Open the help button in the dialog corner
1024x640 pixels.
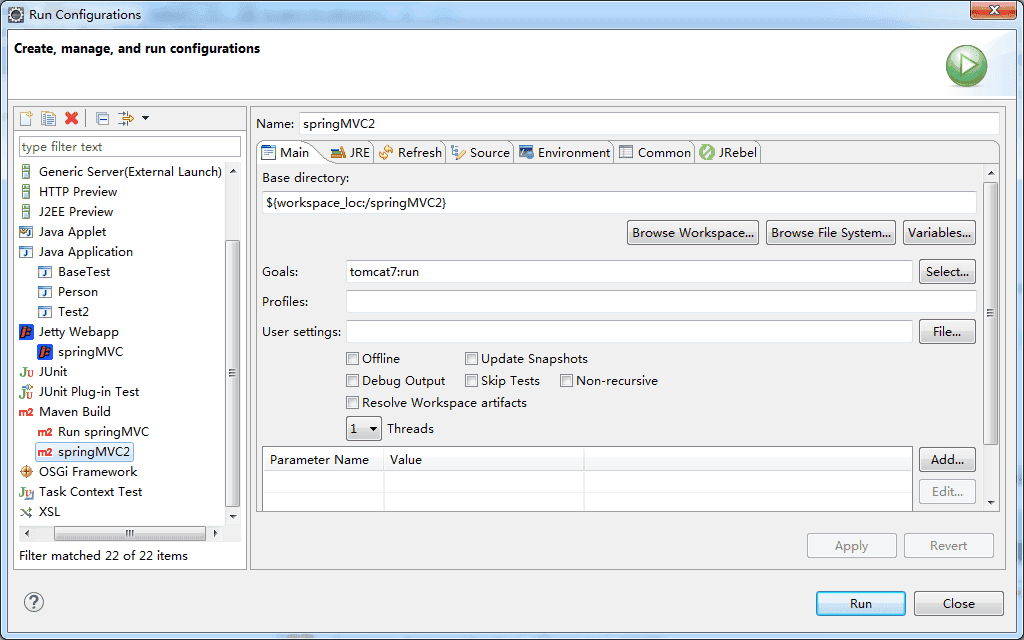click(x=33, y=602)
